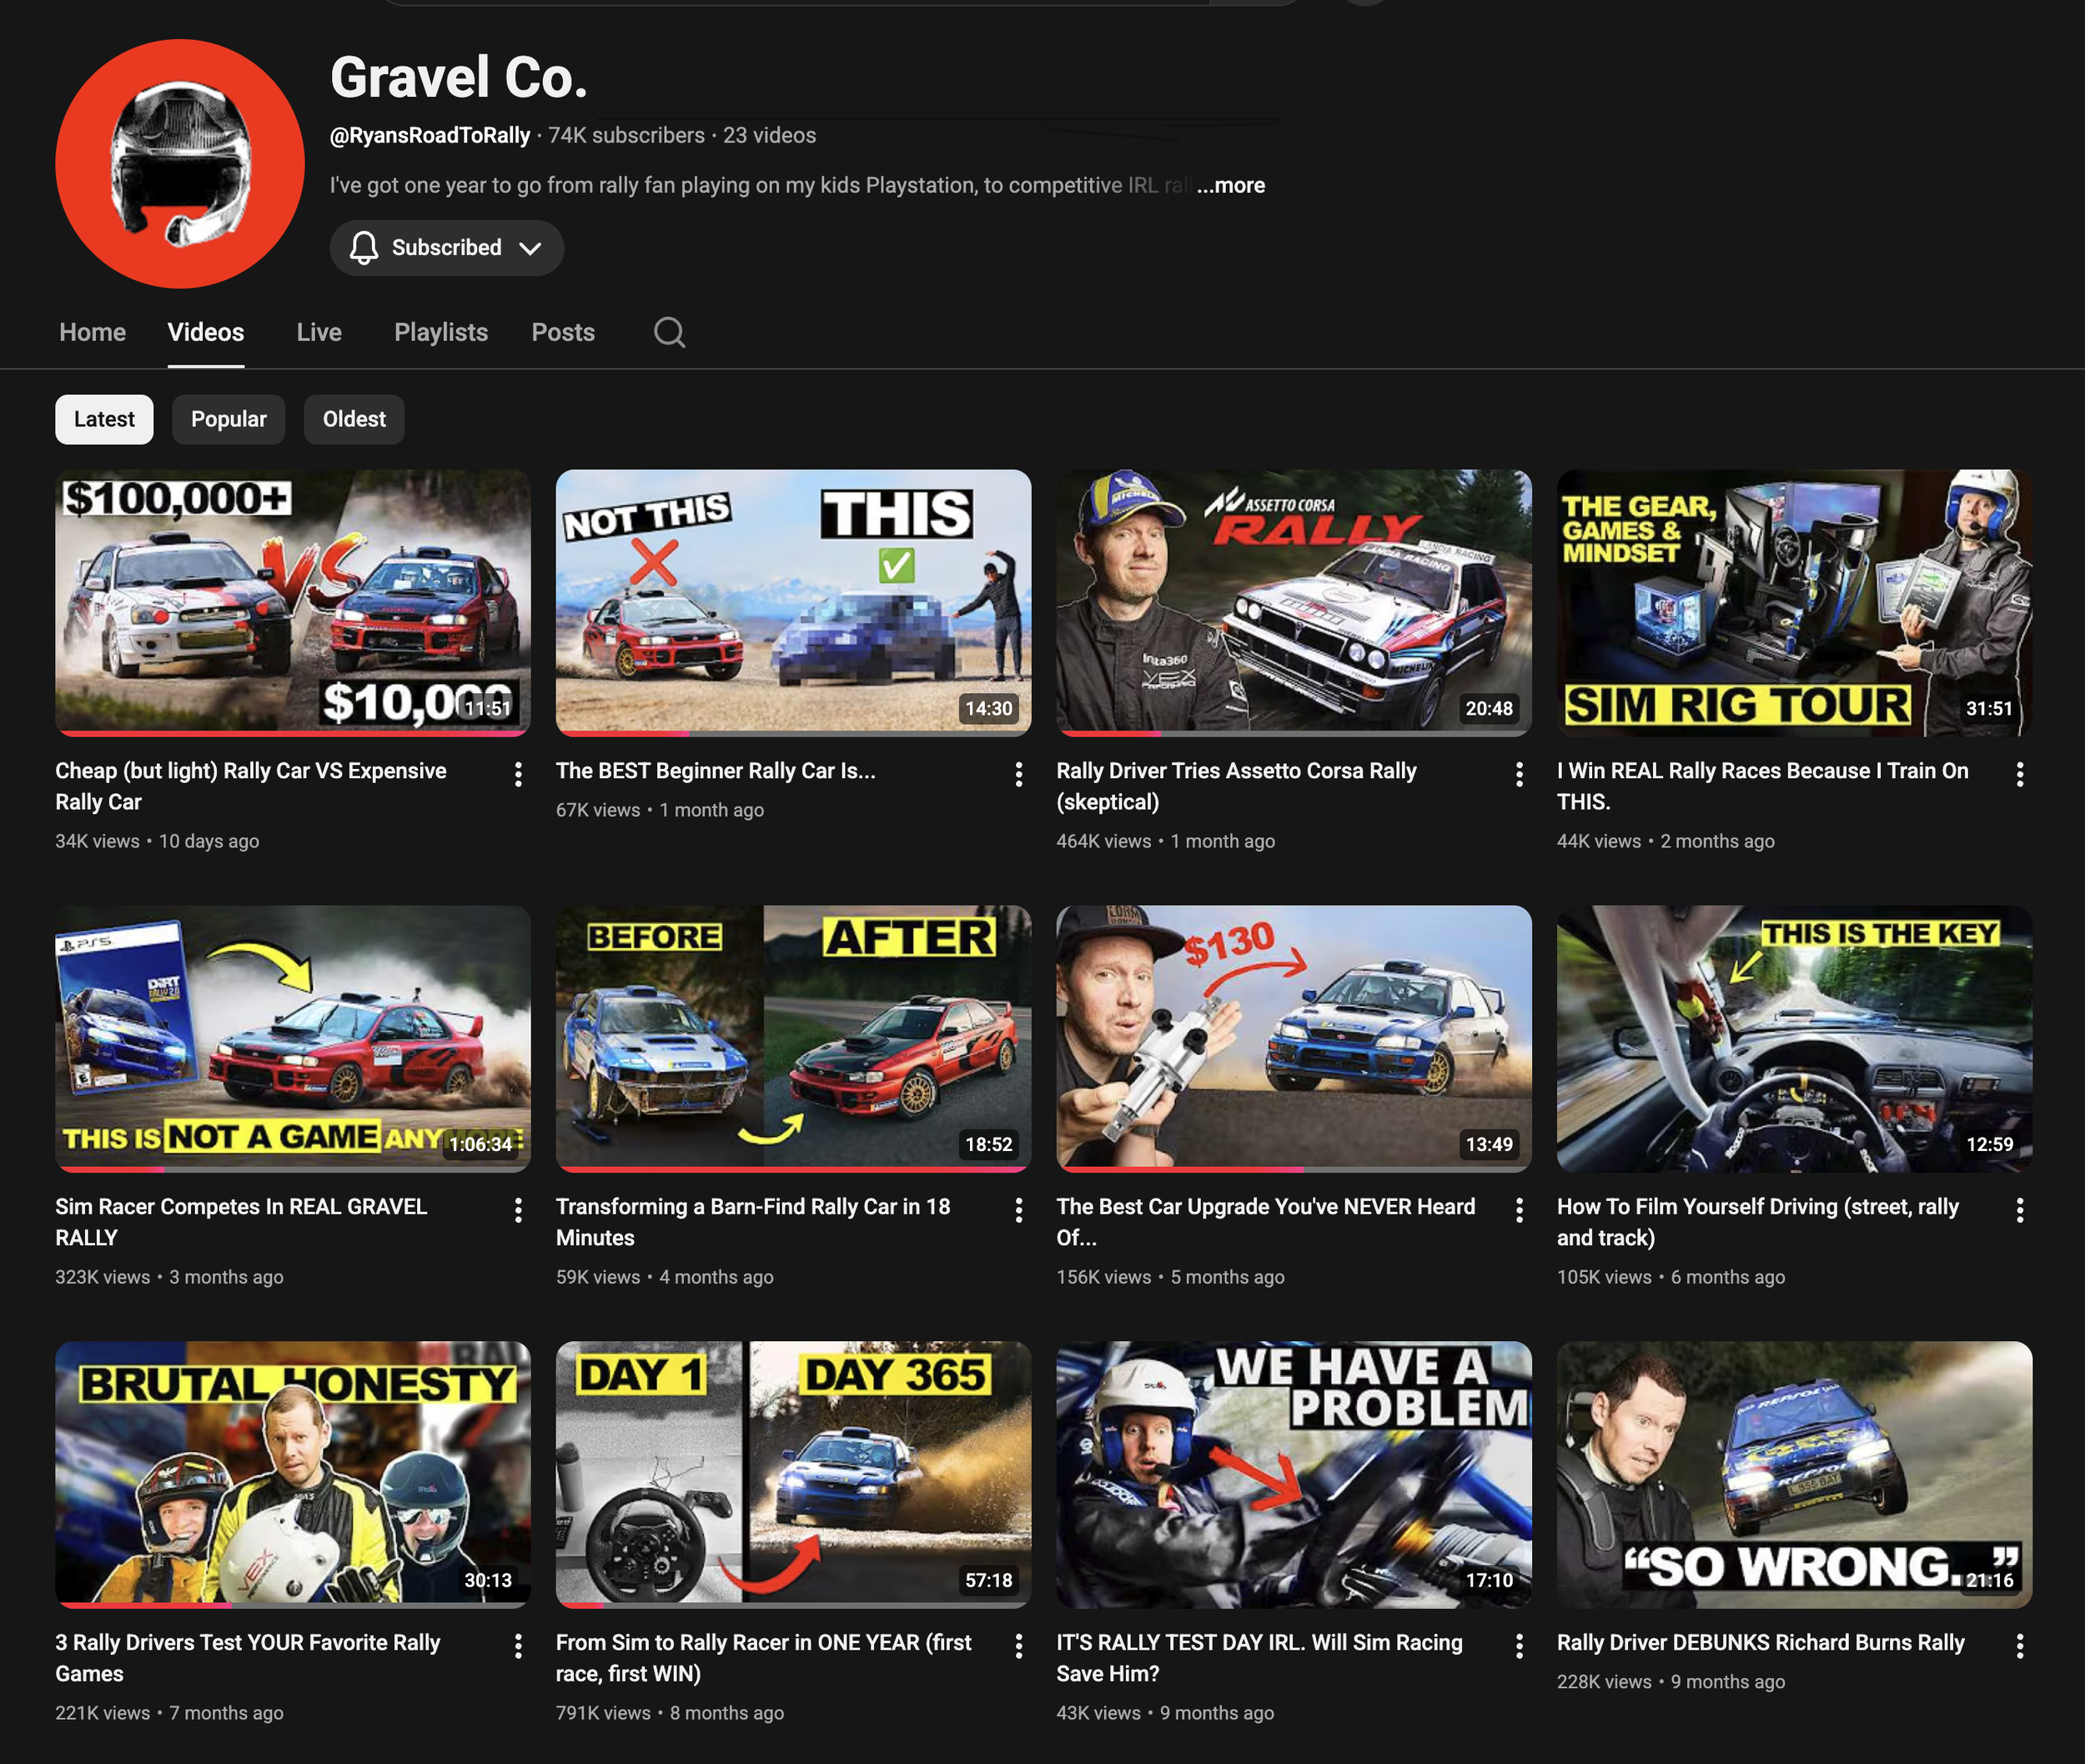Viewport: 2085px width, 1764px height.
Task: Open options menu for BEST Beginner Rally Car
Action: (x=1018, y=774)
